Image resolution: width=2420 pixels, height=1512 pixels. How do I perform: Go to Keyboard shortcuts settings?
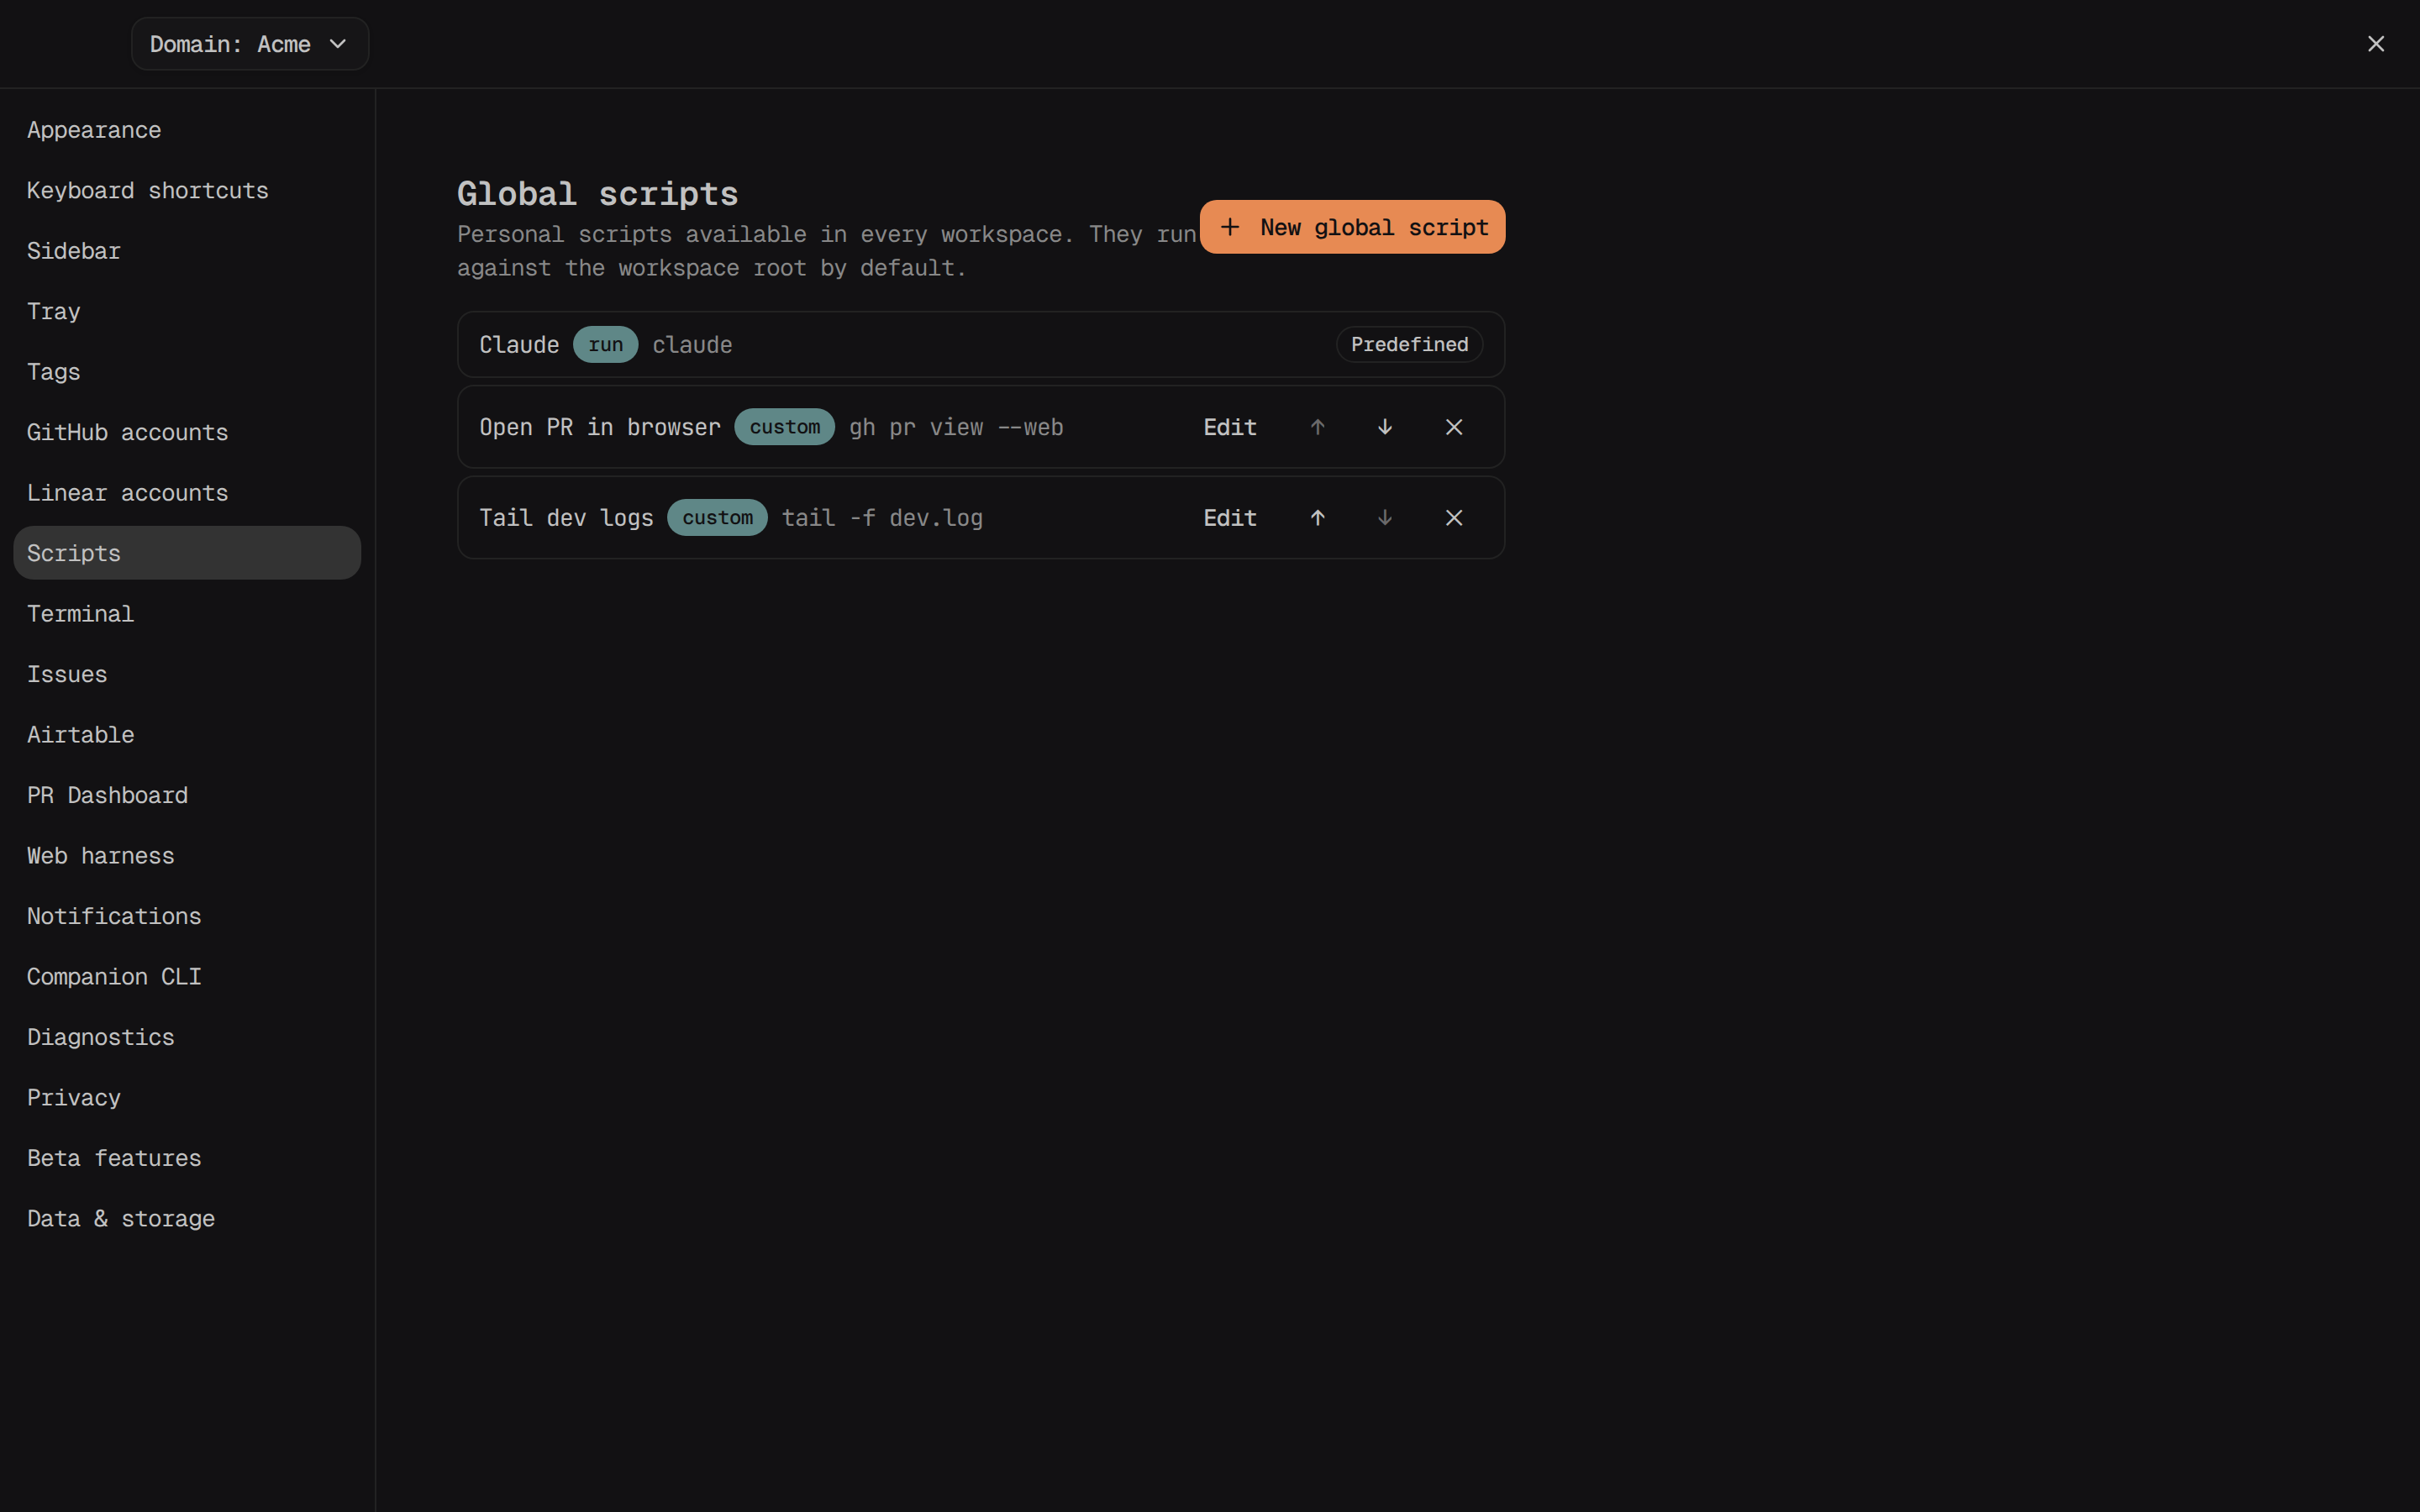click(x=187, y=190)
